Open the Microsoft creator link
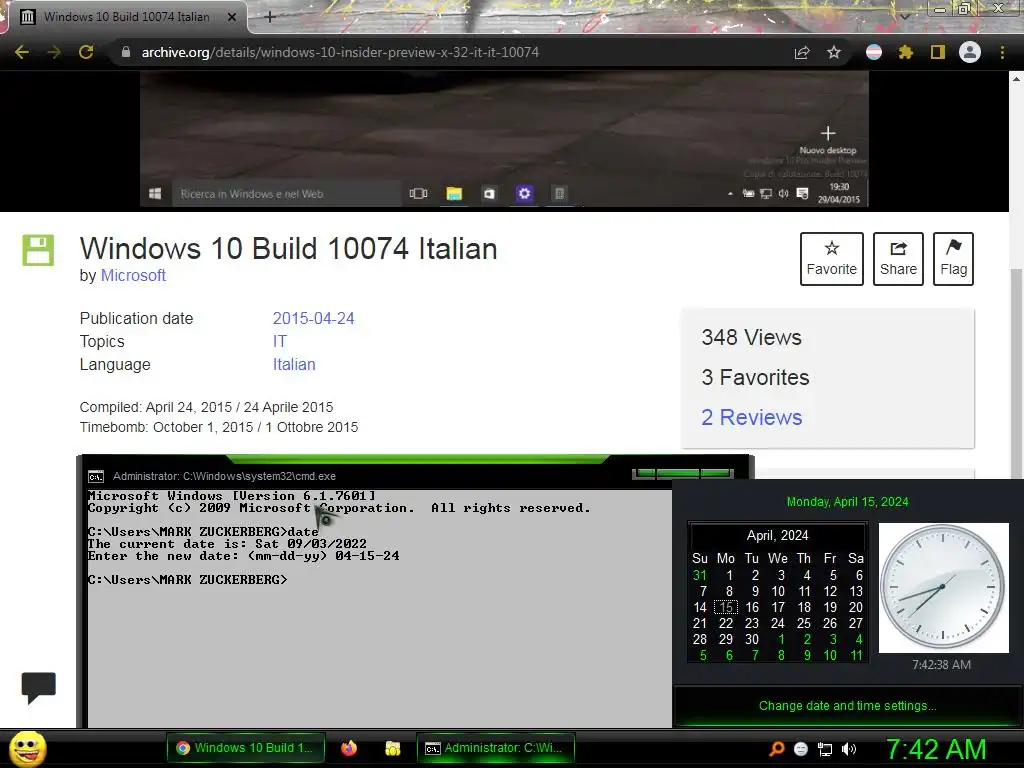 pyautogui.click(x=133, y=276)
